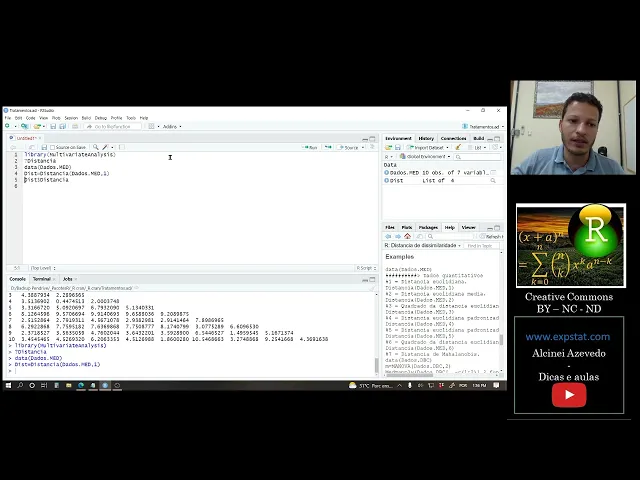640x480 pixels.
Task: Switch to the Files tab
Action: (x=390, y=227)
